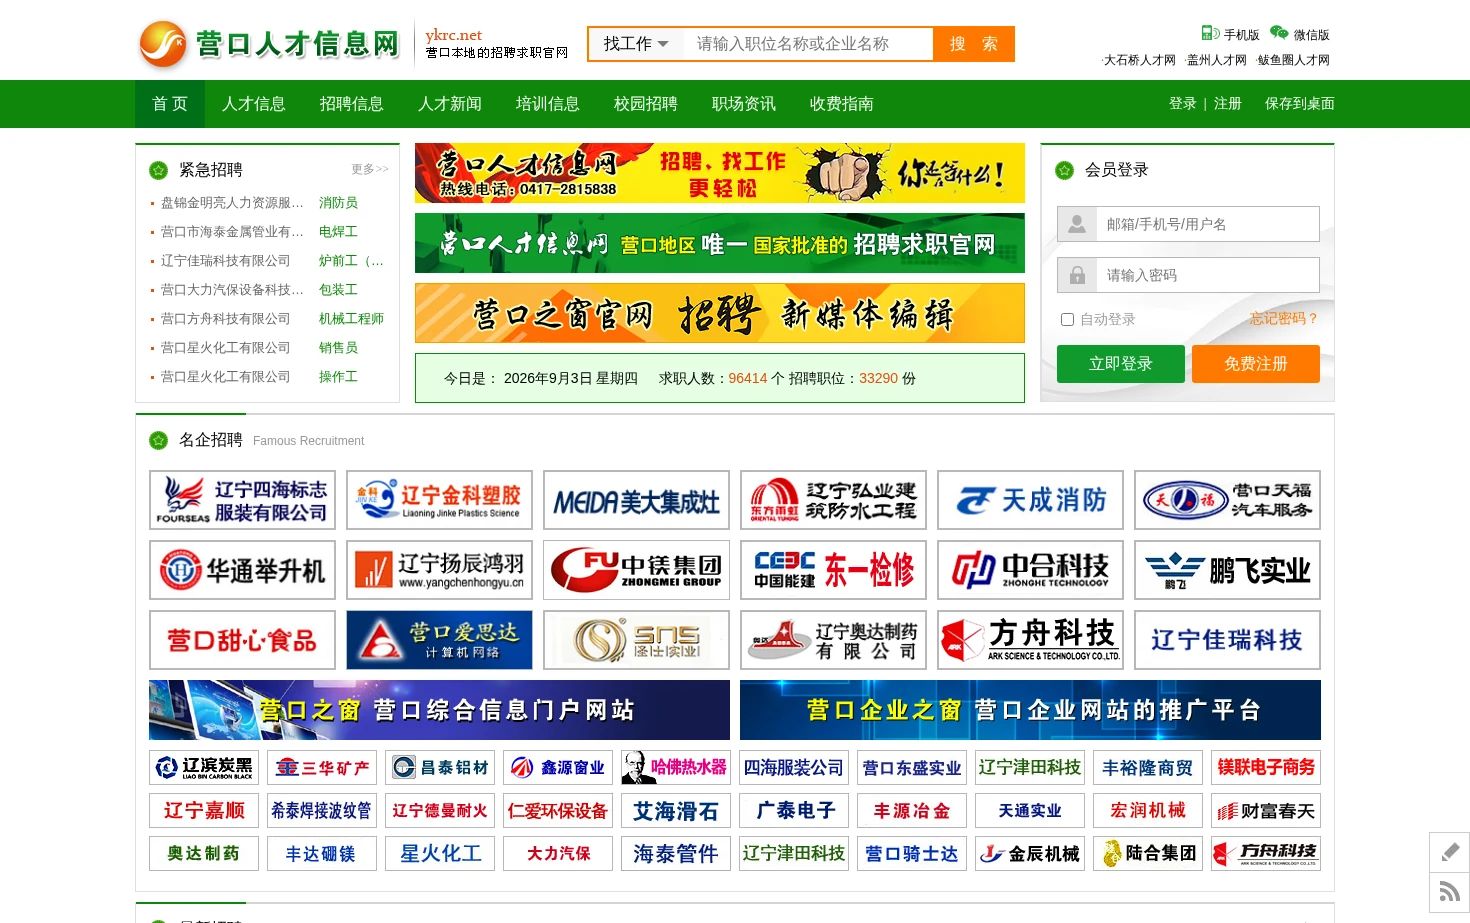Open 营口大力汽保设备科技 company link
The image size is (1470, 923).
pos(232,290)
